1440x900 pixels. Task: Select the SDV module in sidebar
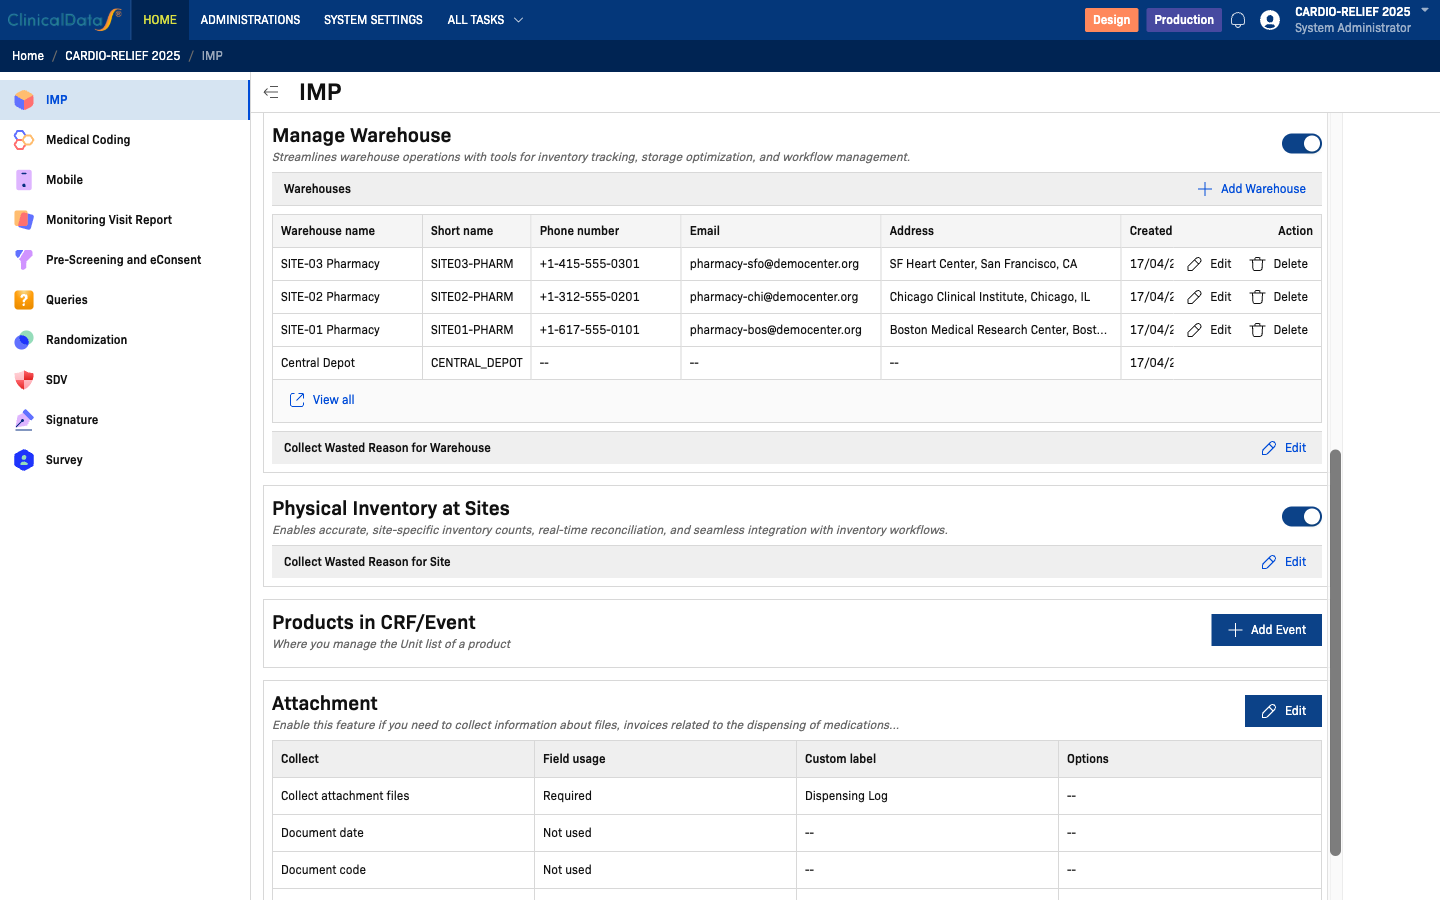click(57, 379)
